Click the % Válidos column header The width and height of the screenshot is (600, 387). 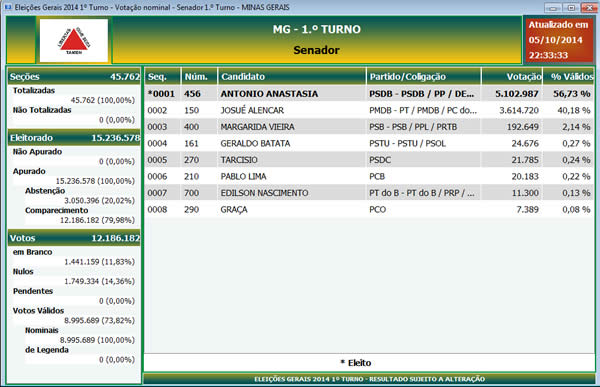point(568,77)
